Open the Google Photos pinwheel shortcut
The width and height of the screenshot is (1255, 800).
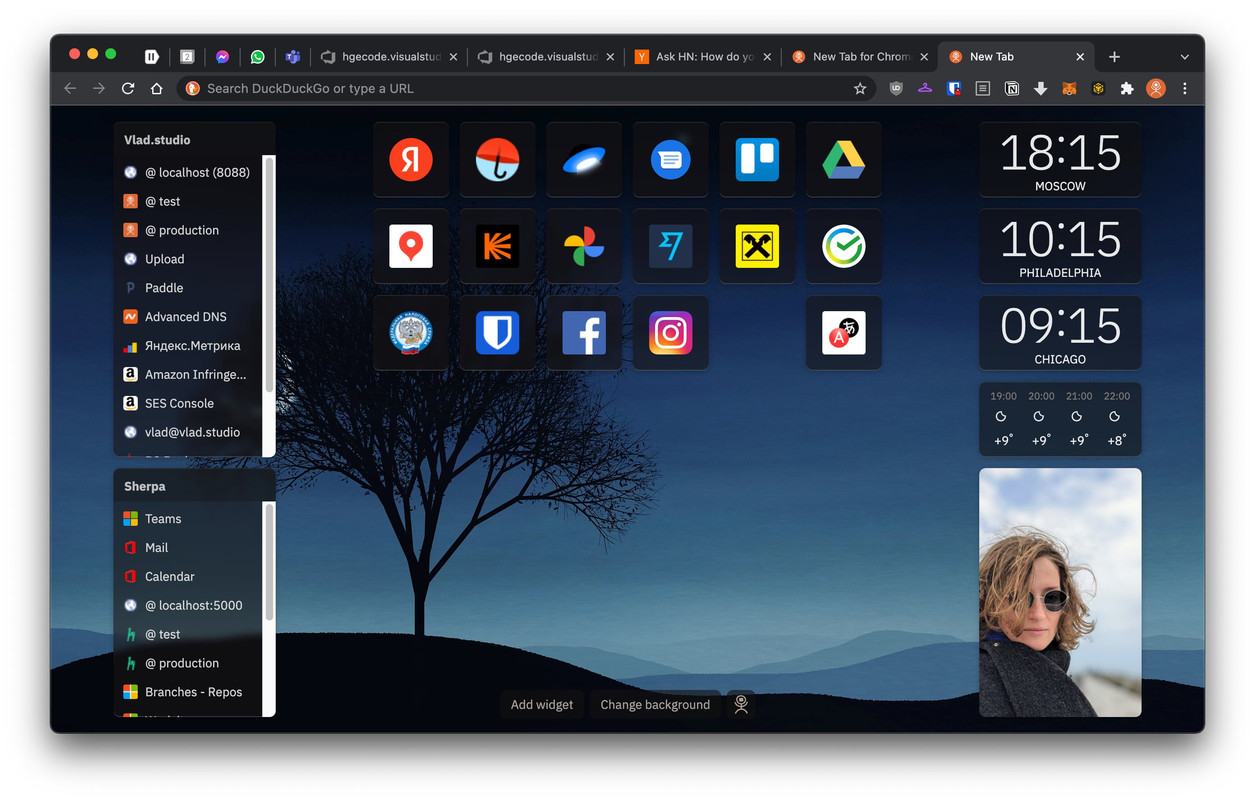tap(584, 246)
